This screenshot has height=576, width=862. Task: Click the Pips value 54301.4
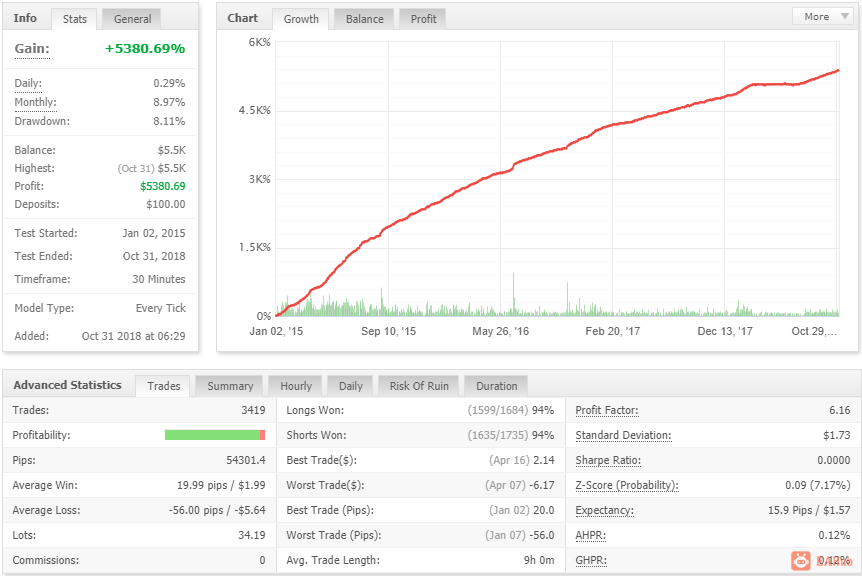coord(246,460)
